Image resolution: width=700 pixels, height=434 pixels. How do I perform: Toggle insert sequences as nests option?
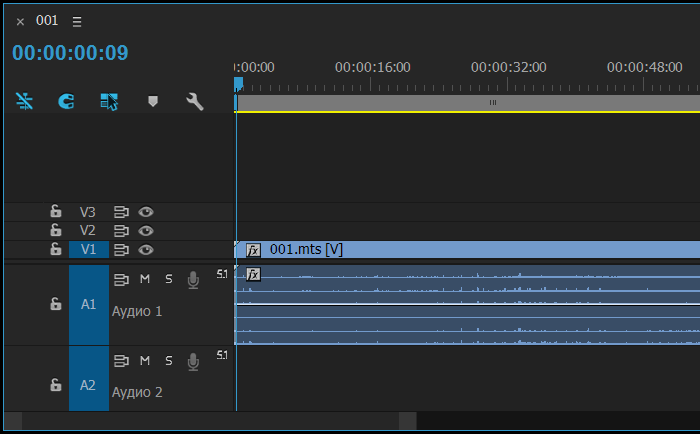pos(25,101)
